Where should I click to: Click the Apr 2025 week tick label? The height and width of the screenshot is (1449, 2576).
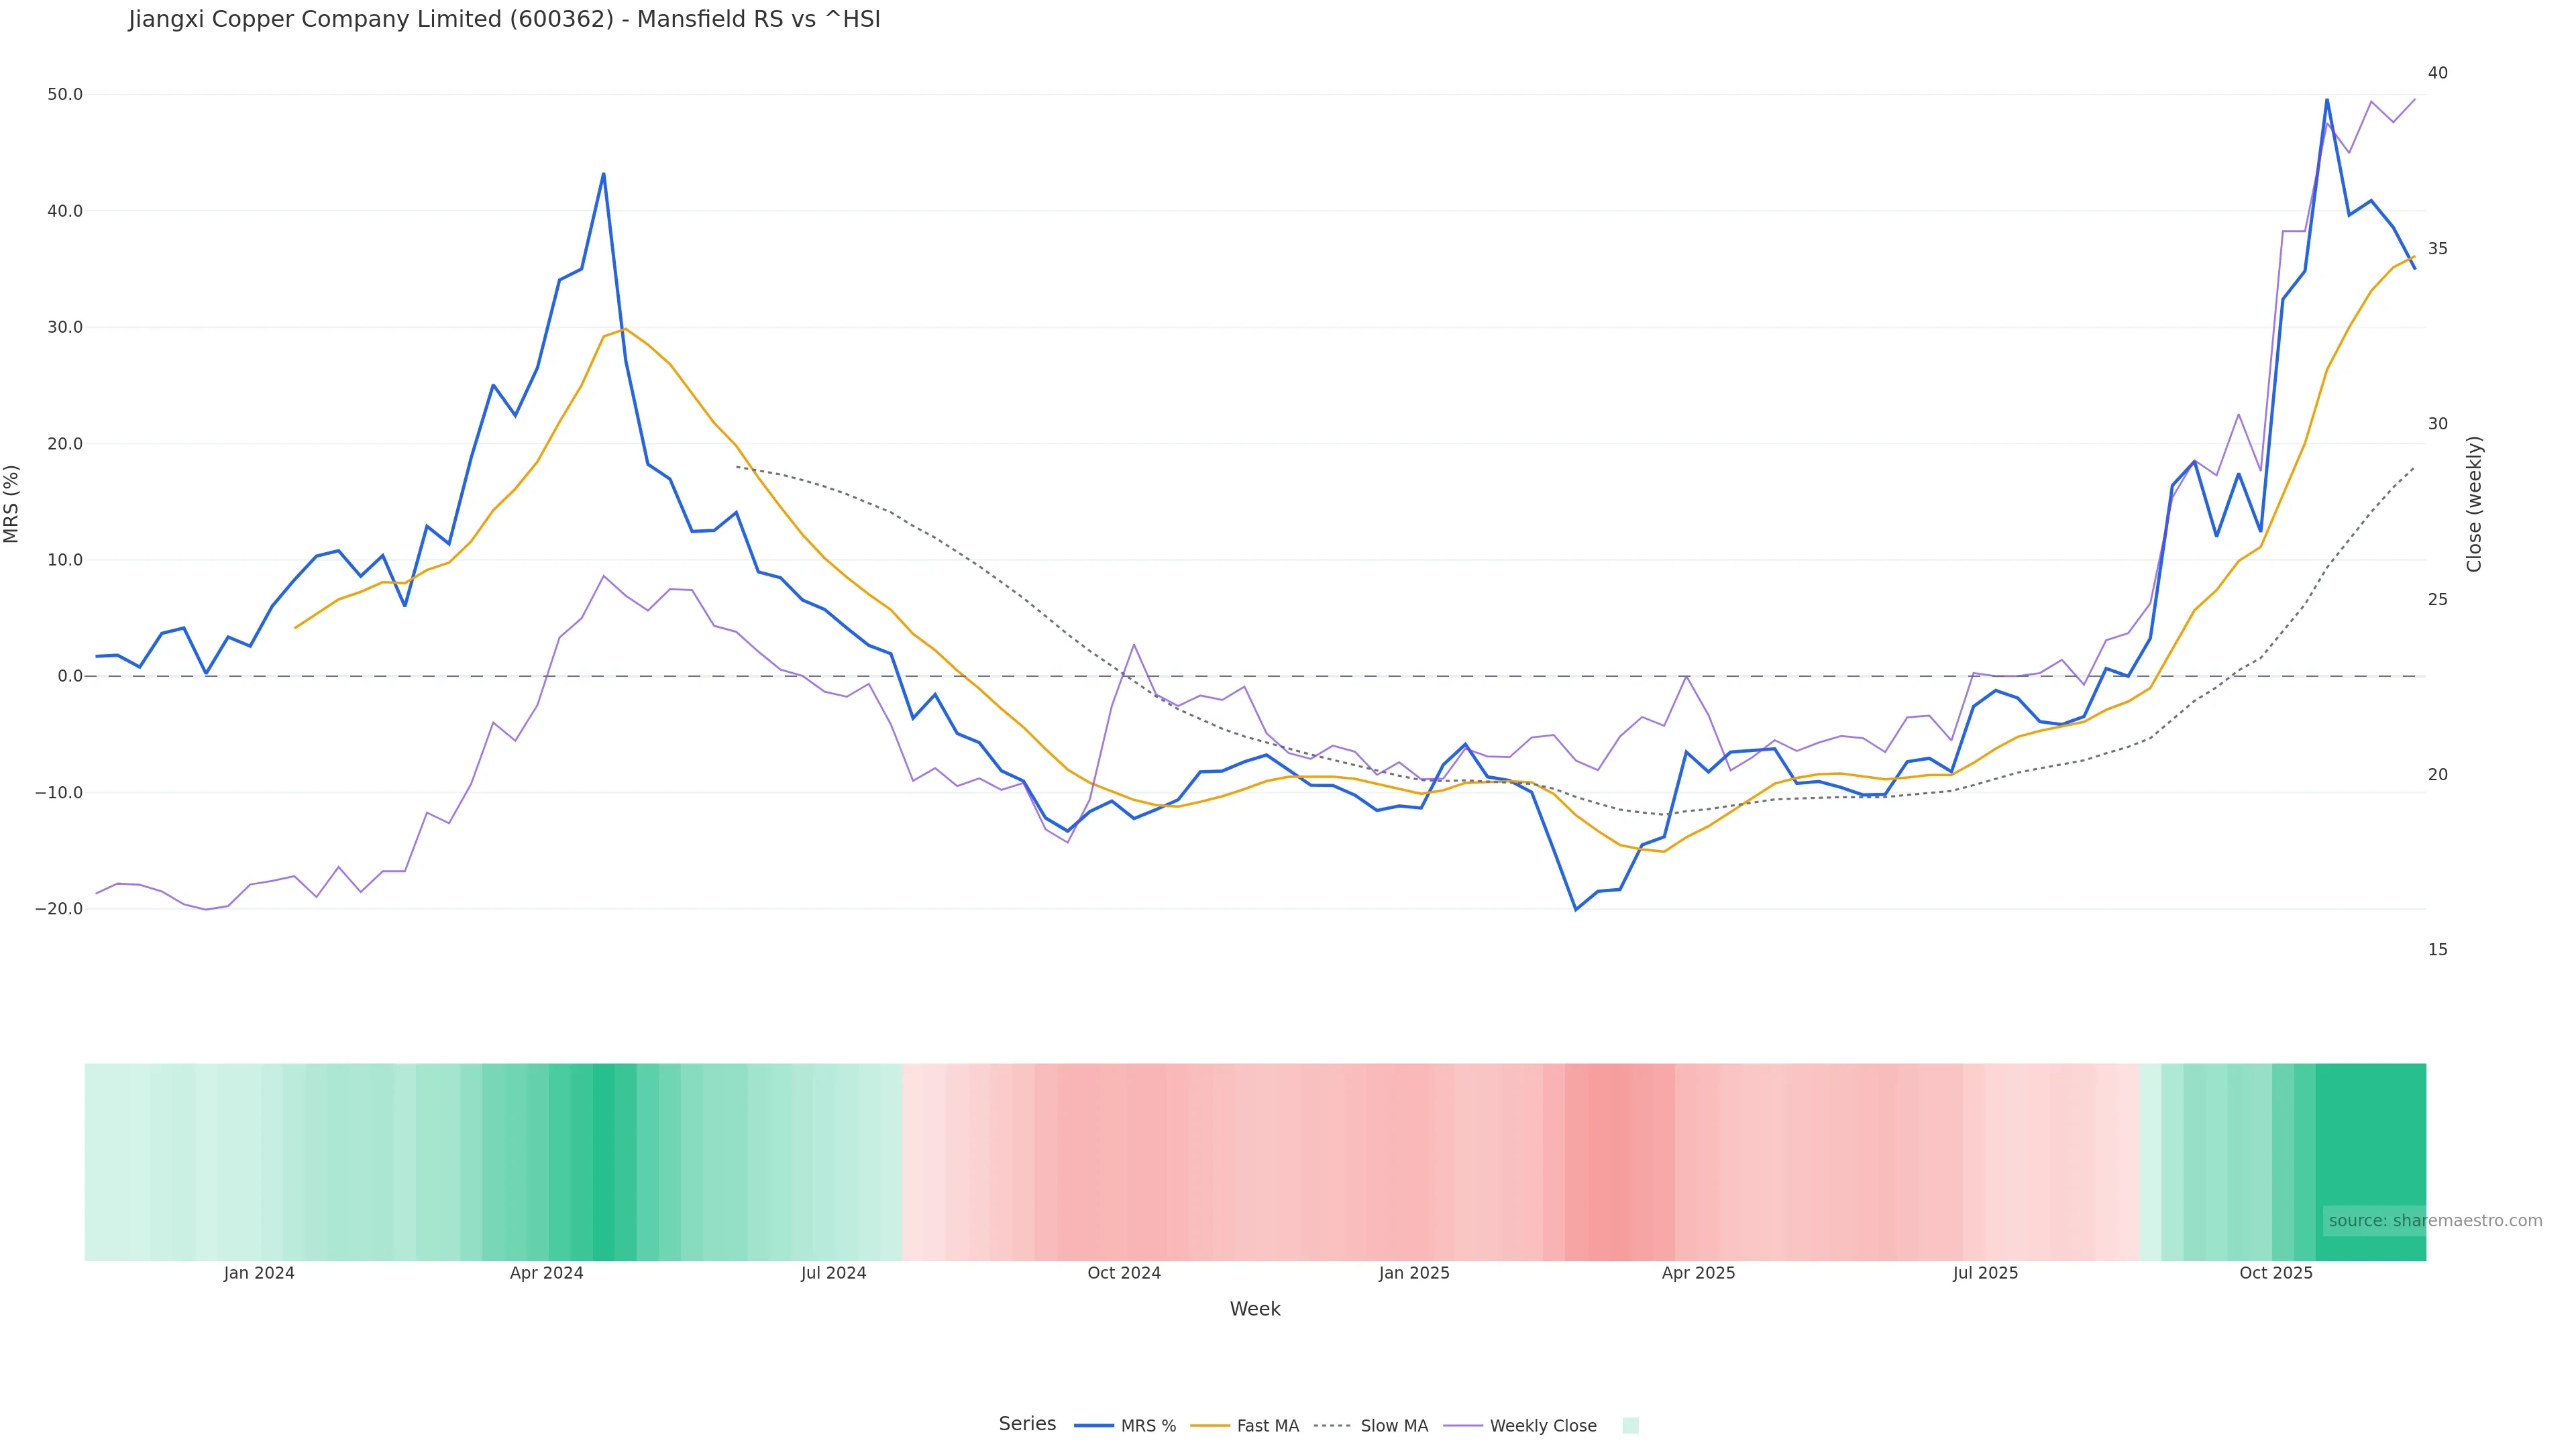(x=1698, y=1273)
